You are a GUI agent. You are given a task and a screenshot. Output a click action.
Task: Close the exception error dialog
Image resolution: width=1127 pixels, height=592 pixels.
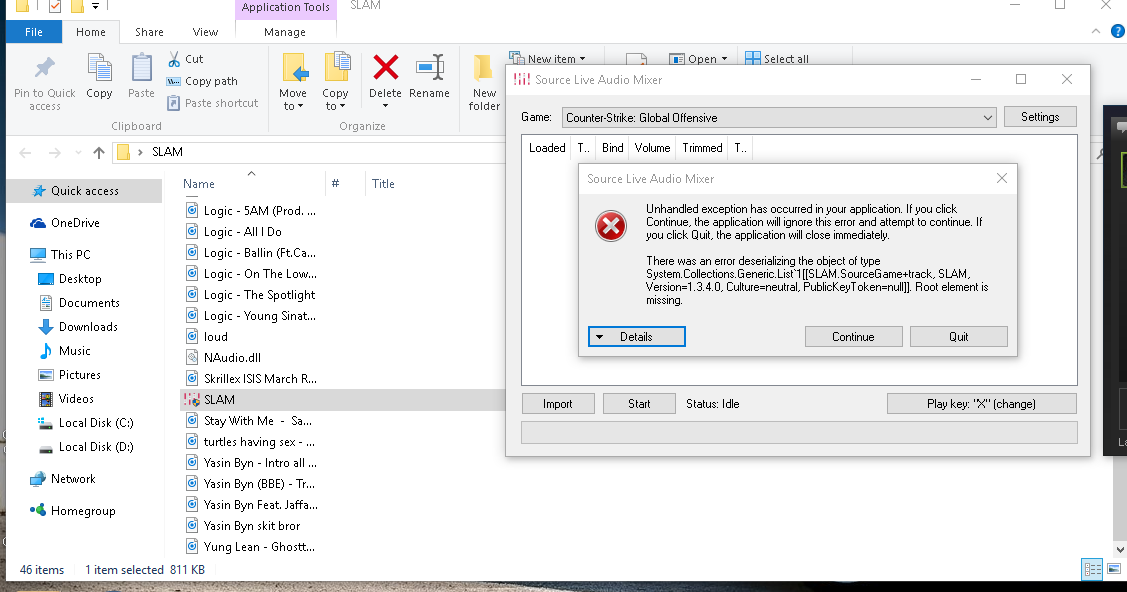1002,178
